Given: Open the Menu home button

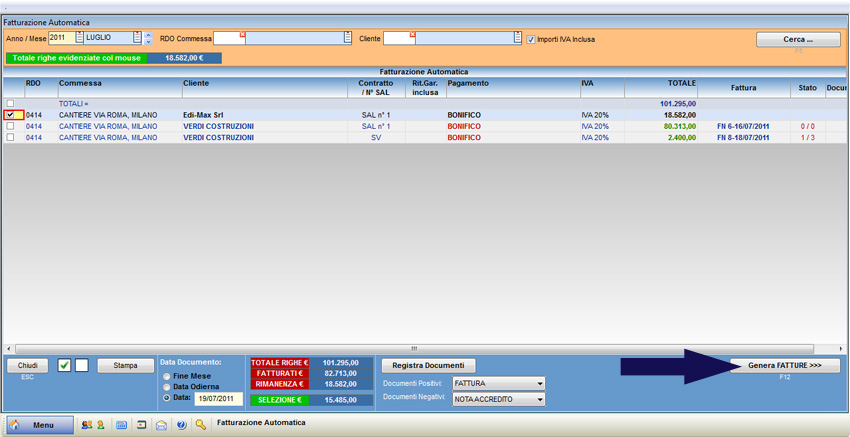Looking at the screenshot, I should click(40, 425).
